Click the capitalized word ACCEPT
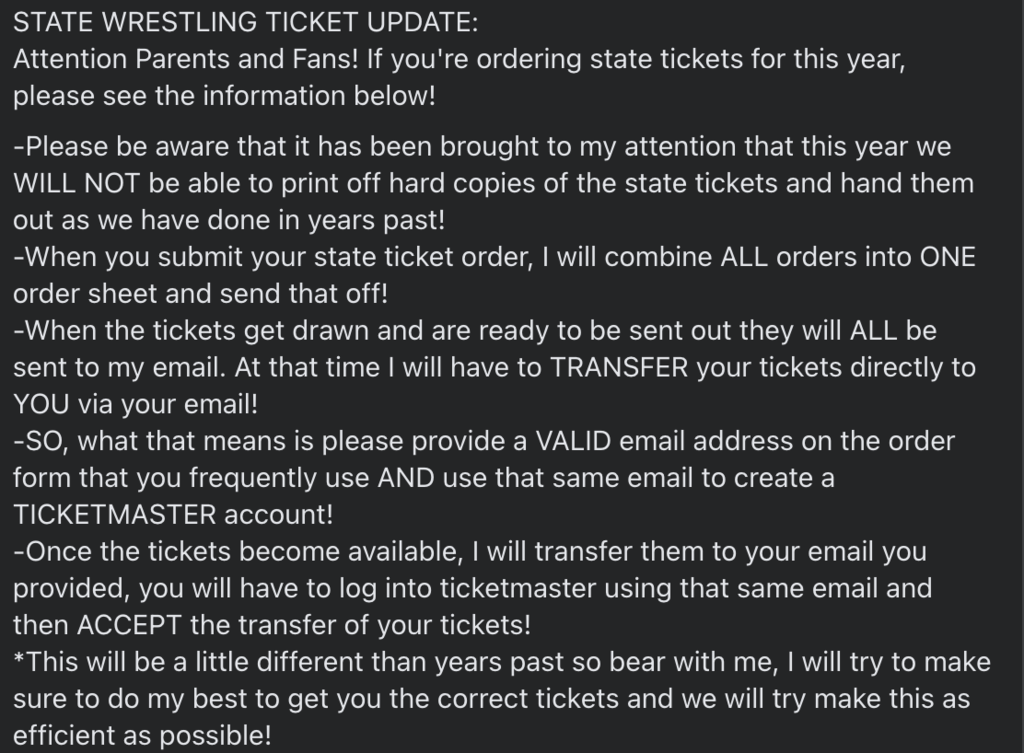The image size is (1024, 753). [x=129, y=626]
